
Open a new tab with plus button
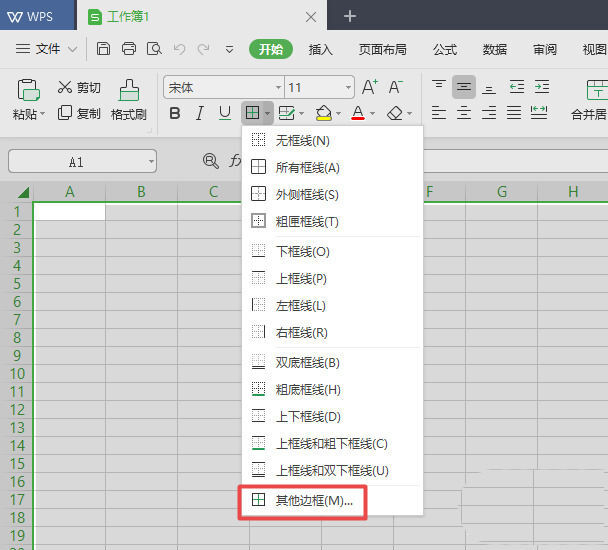tap(350, 16)
